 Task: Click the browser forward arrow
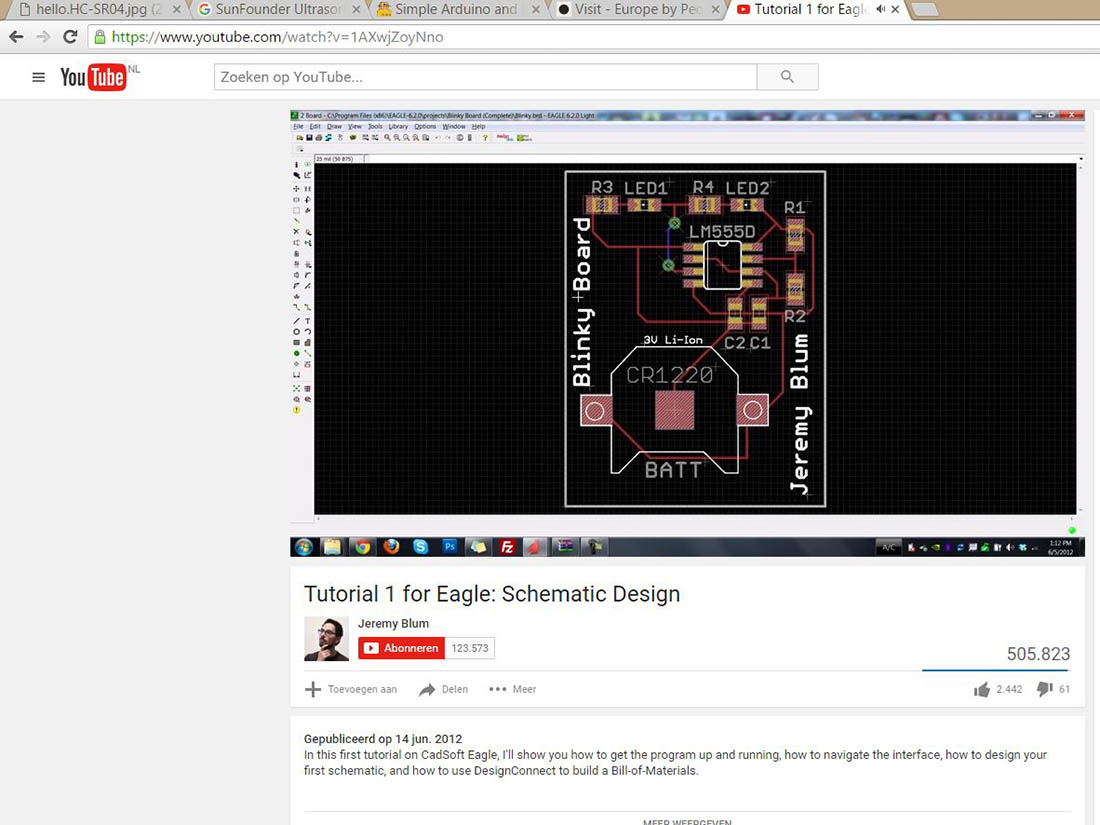[x=43, y=37]
